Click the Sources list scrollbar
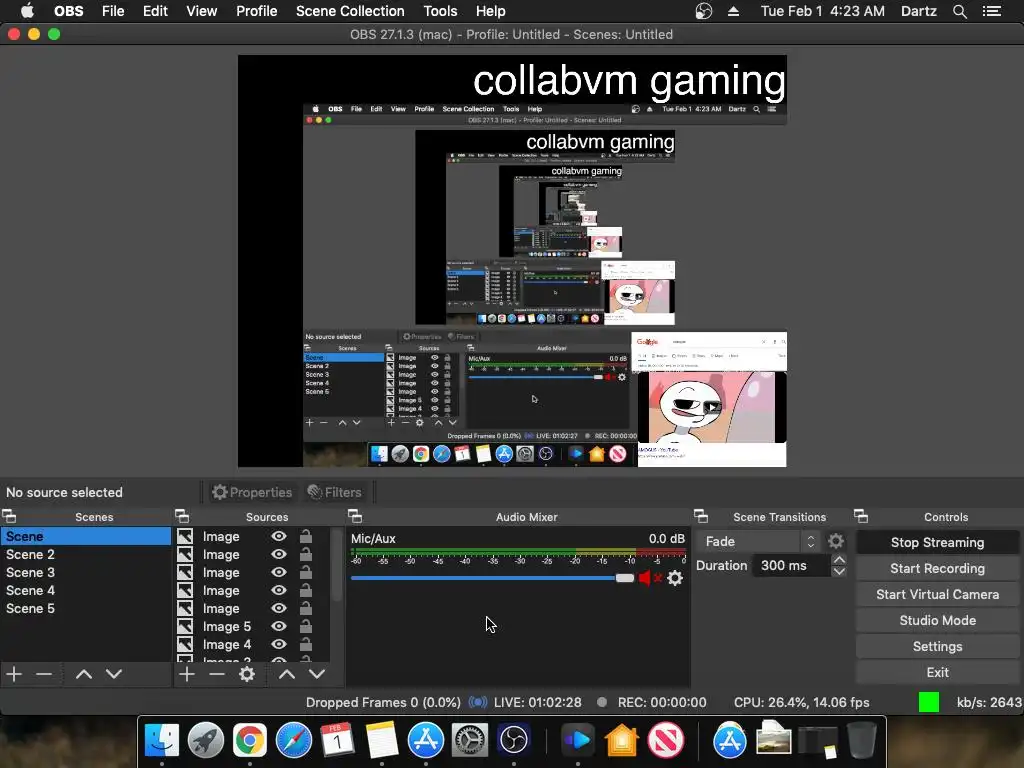Image resolution: width=1024 pixels, height=768 pixels. [x=336, y=565]
